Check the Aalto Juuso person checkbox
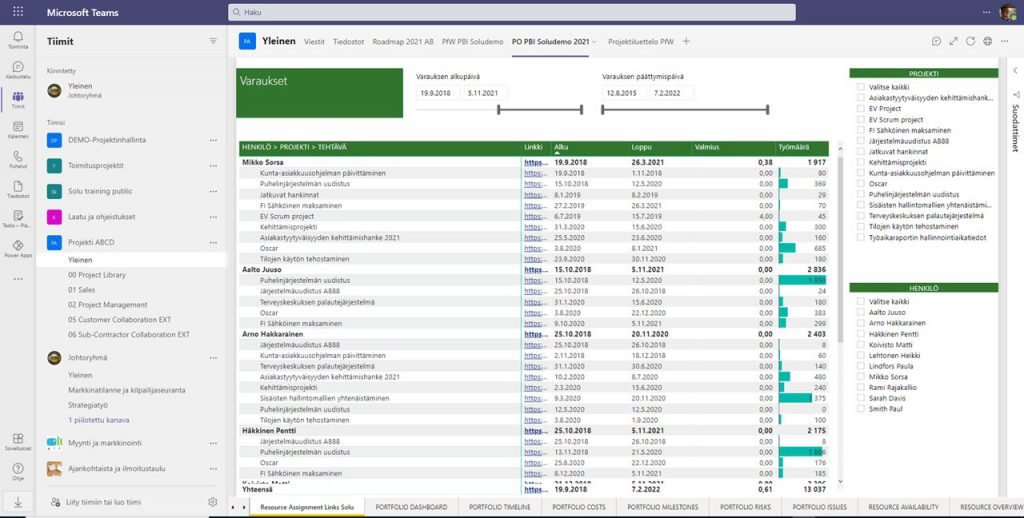Image resolution: width=1024 pixels, height=518 pixels. (861, 313)
